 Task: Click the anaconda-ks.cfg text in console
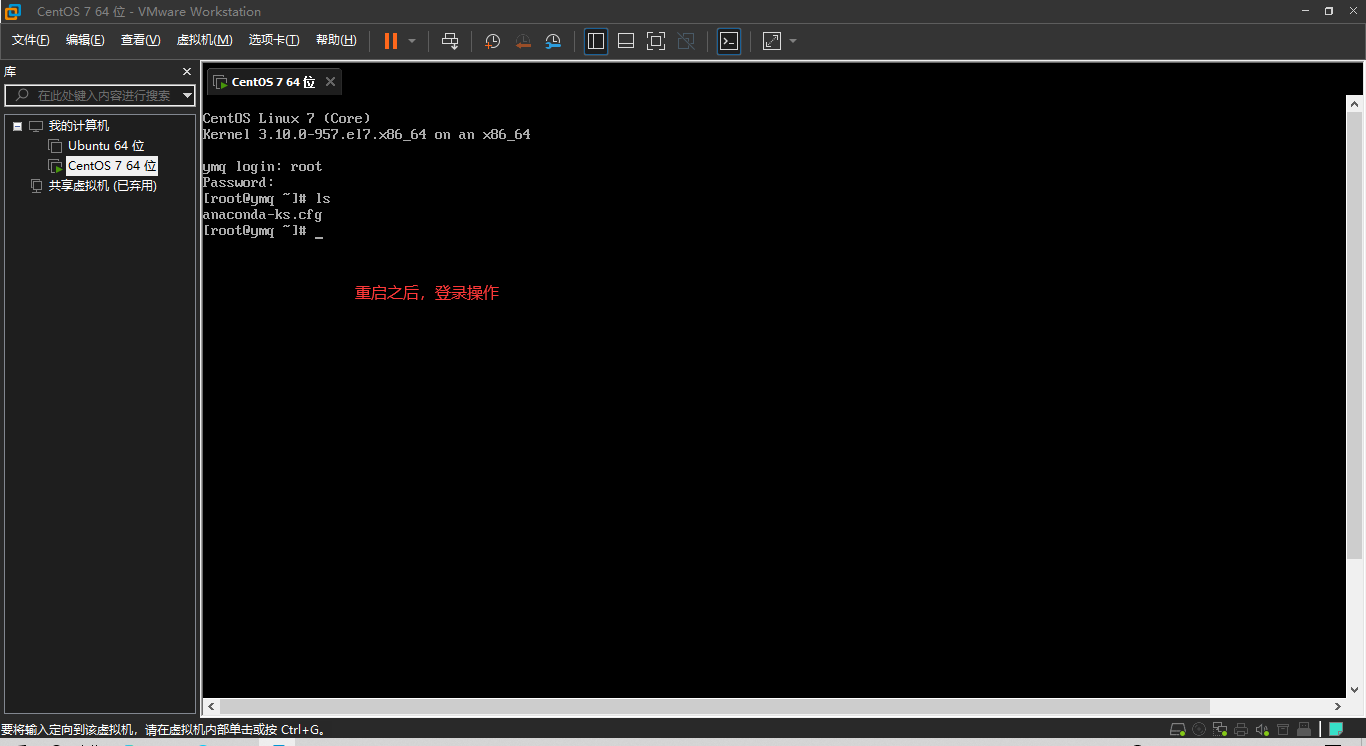coord(262,215)
